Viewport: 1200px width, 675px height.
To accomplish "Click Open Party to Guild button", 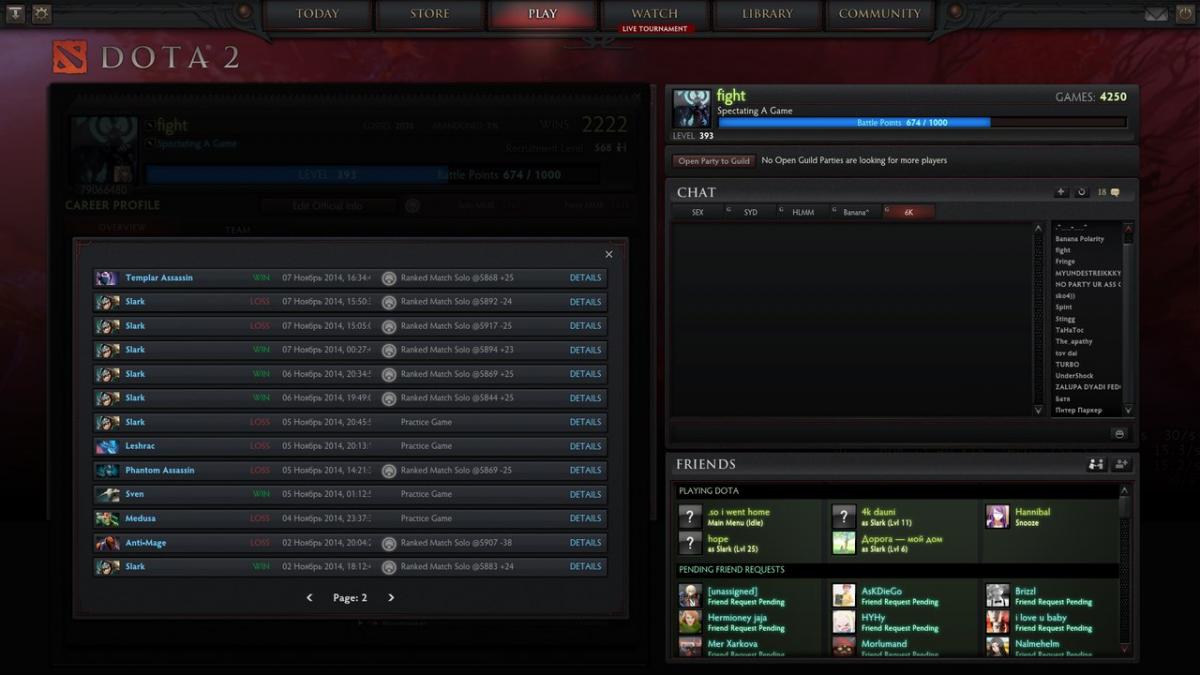I will 714,160.
